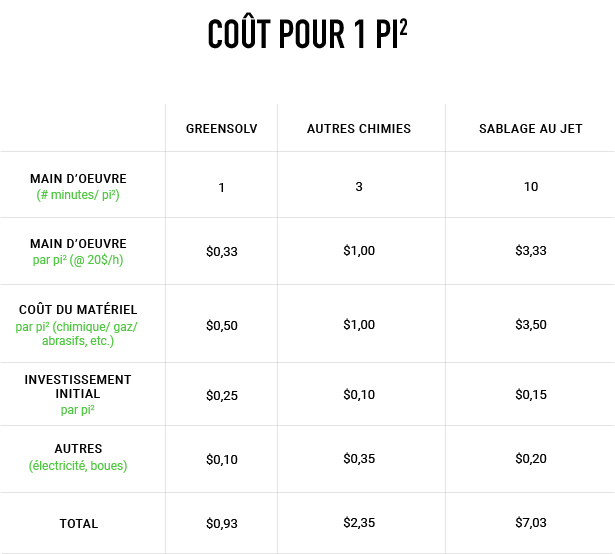Click the "# minutes/ pi²" row label
Screen dimensions: 615x554
(x=78, y=194)
